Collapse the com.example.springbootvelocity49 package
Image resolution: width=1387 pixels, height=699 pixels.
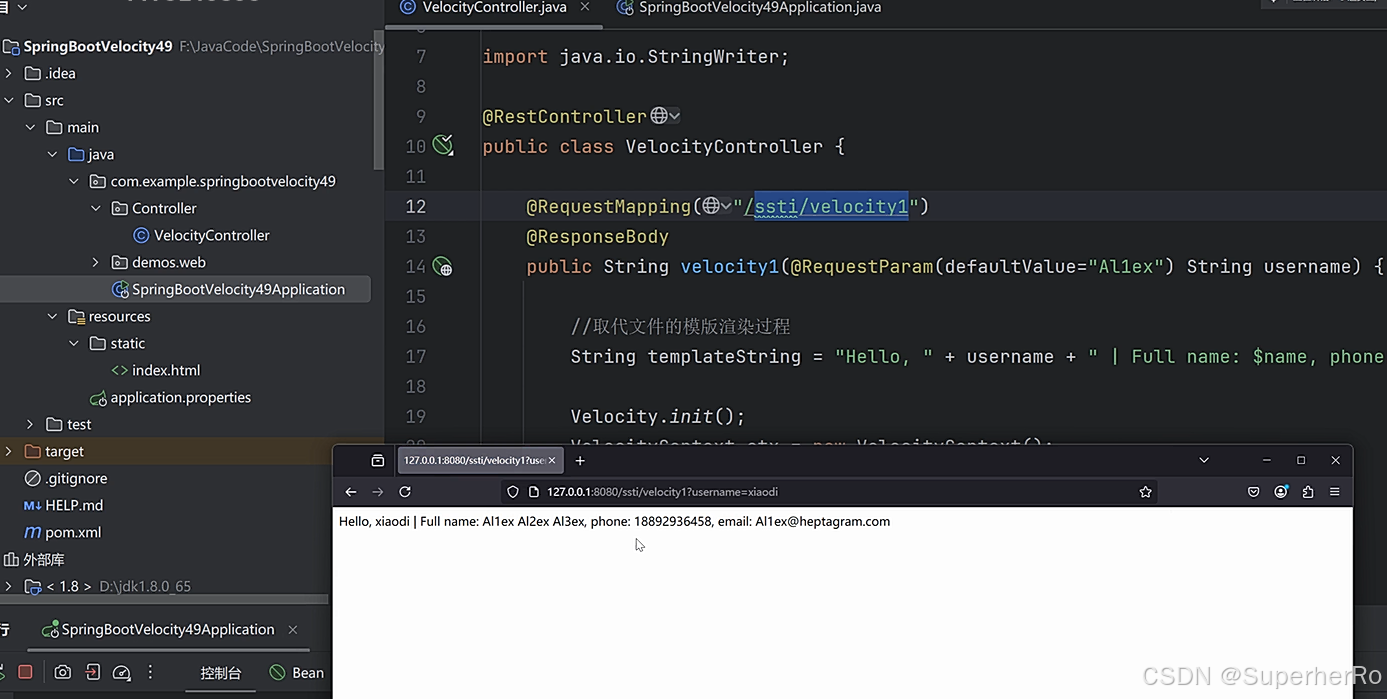[74, 181]
